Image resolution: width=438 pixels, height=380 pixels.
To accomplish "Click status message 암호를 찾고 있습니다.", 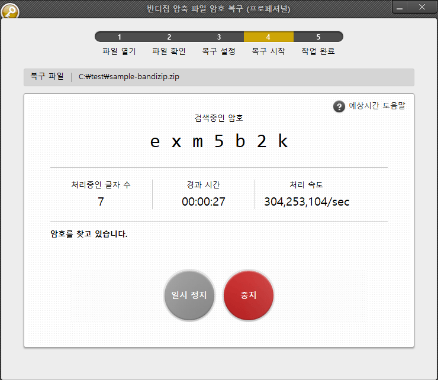I will [x=89, y=234].
